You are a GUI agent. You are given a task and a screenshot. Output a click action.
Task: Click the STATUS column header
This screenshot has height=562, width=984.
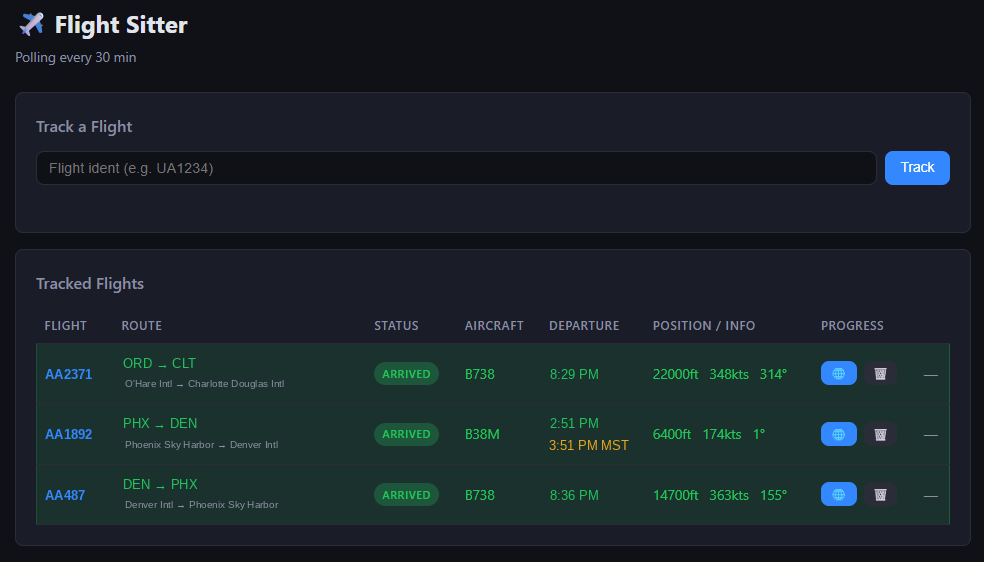pyautogui.click(x=396, y=326)
